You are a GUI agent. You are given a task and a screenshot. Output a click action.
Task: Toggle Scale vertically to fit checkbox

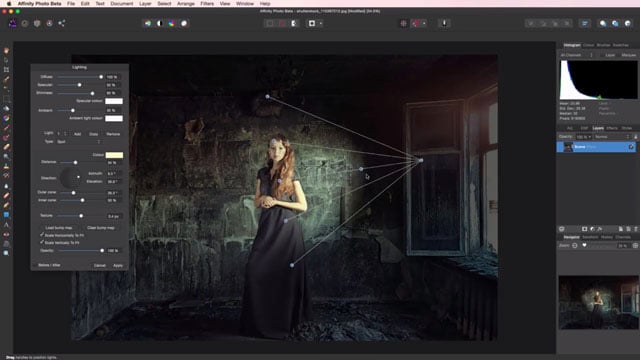click(x=42, y=242)
